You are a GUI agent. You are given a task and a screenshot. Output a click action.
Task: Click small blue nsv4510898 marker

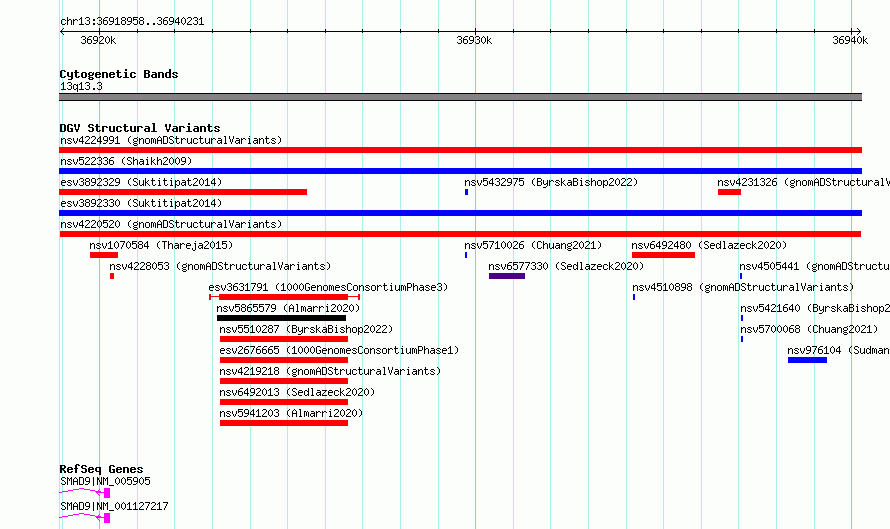click(634, 297)
